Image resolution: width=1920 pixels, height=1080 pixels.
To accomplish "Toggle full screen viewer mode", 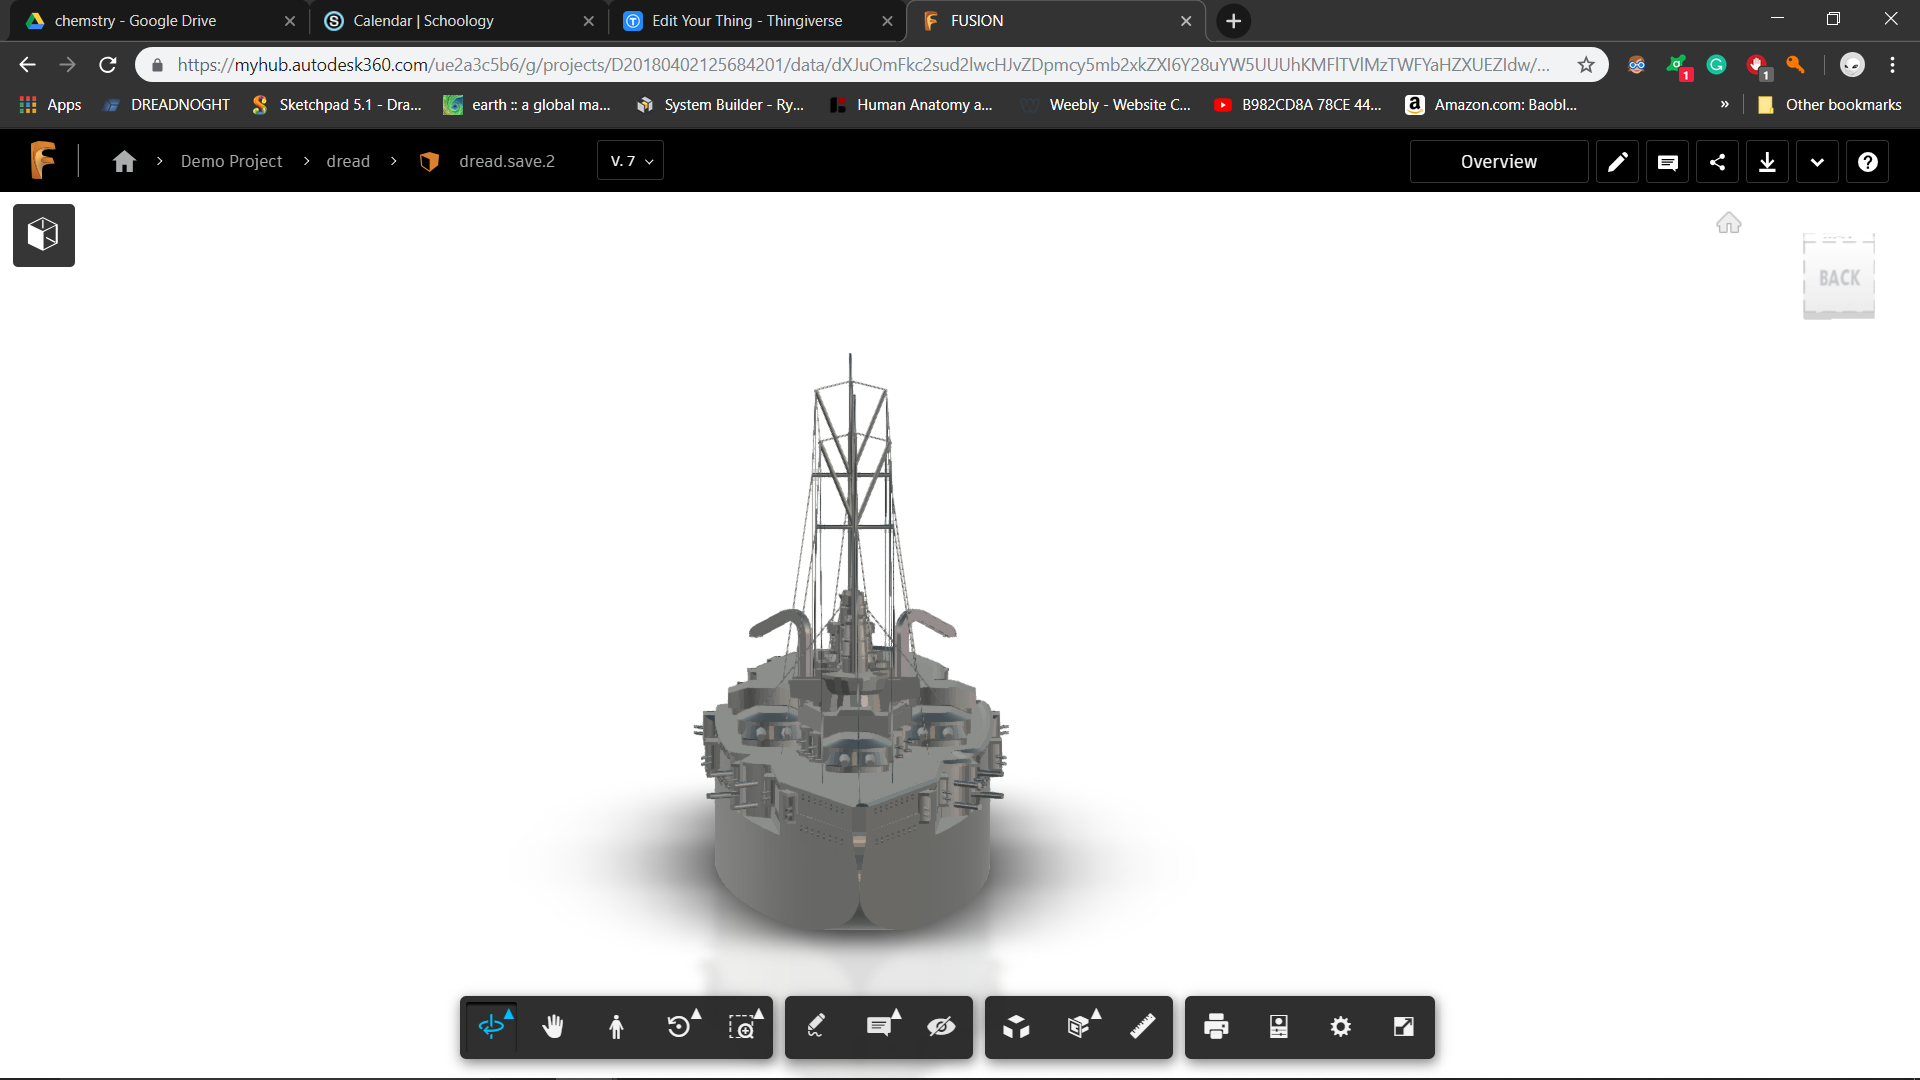I will click(x=1404, y=1027).
